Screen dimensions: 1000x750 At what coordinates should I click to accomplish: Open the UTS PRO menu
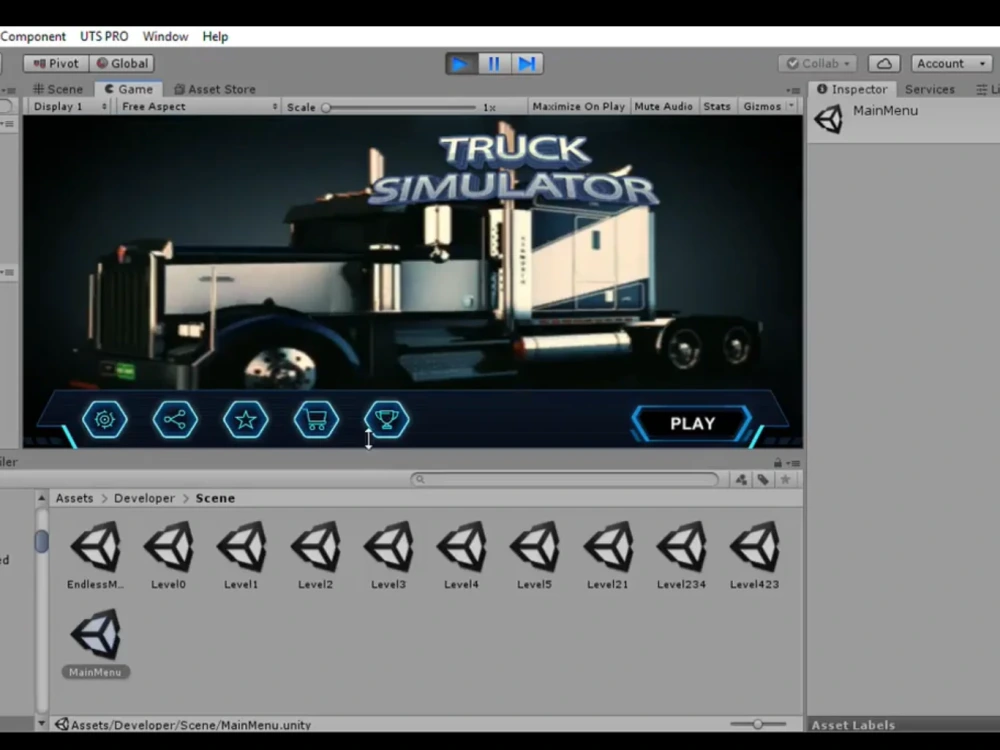coord(104,36)
